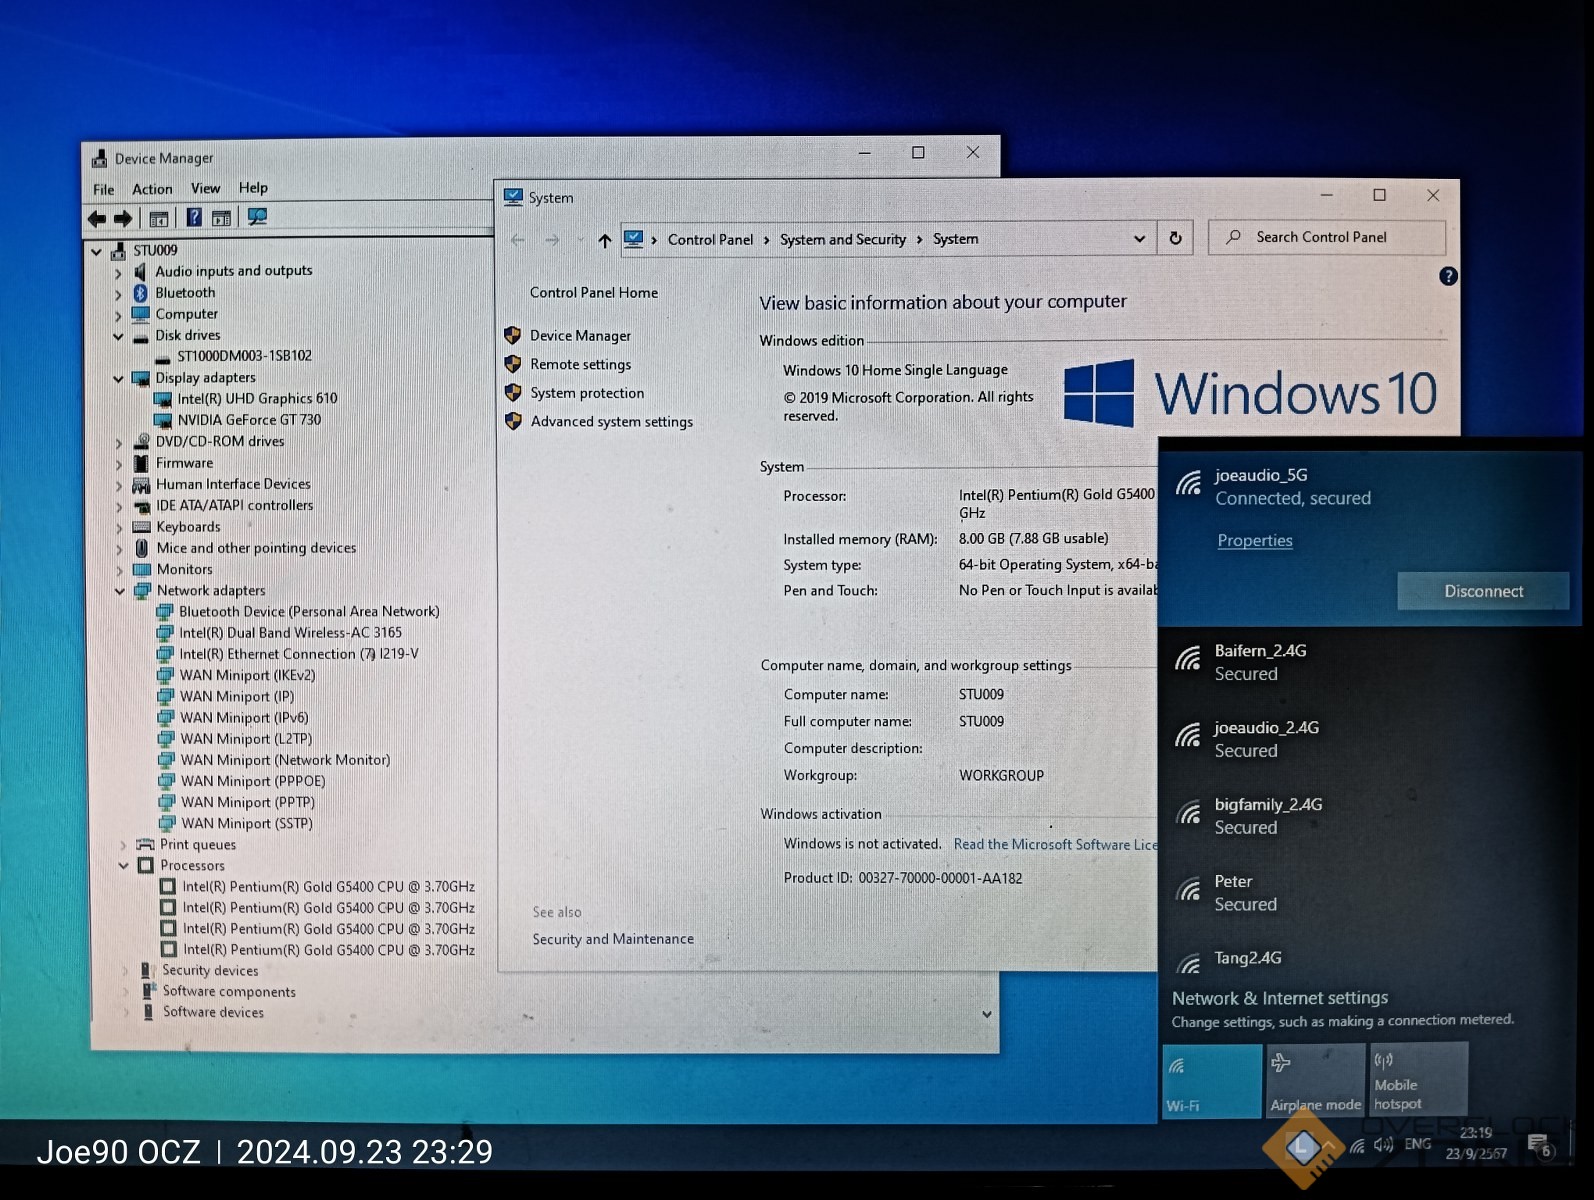The height and width of the screenshot is (1200, 1594).
Task: Collapse the Display adapters category
Action: (x=118, y=379)
